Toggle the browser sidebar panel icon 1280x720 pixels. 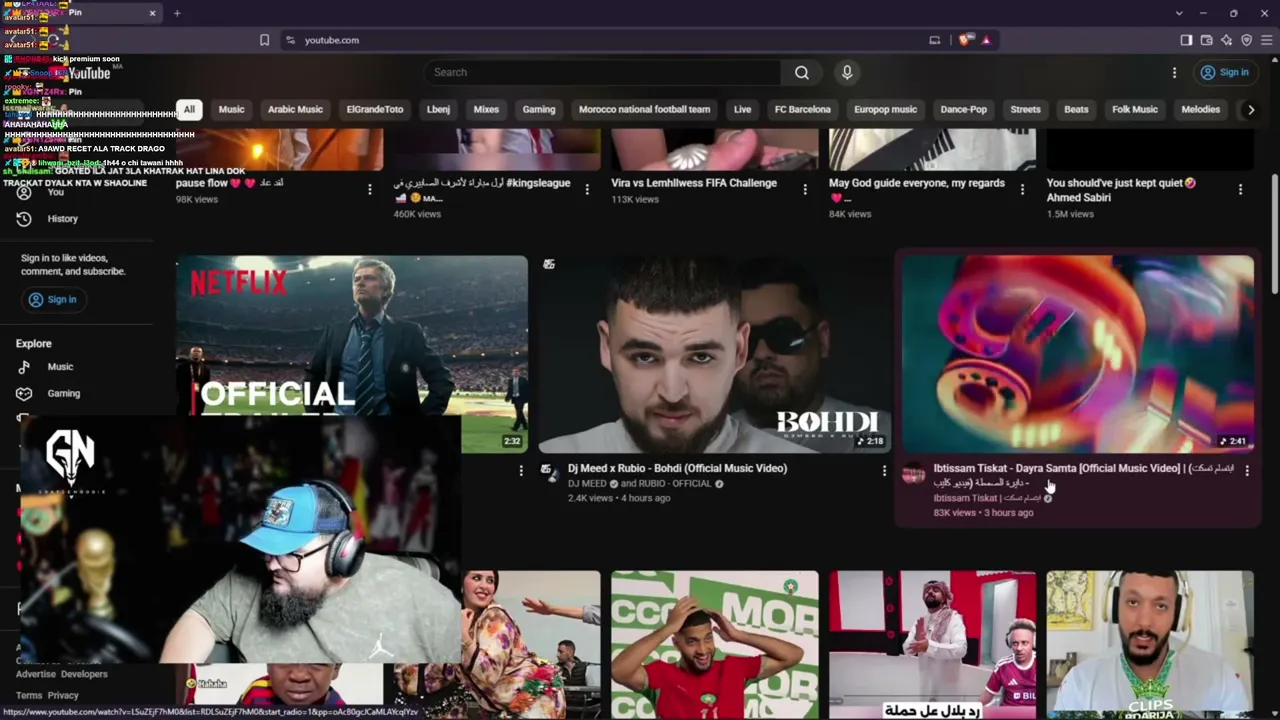1186,40
